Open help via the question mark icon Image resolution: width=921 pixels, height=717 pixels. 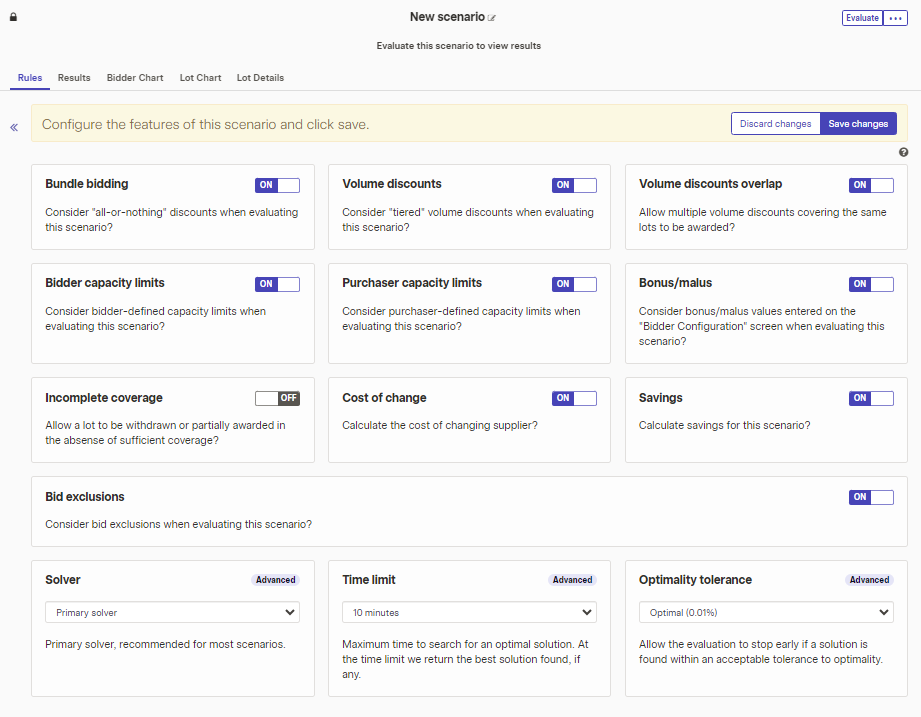(903, 151)
